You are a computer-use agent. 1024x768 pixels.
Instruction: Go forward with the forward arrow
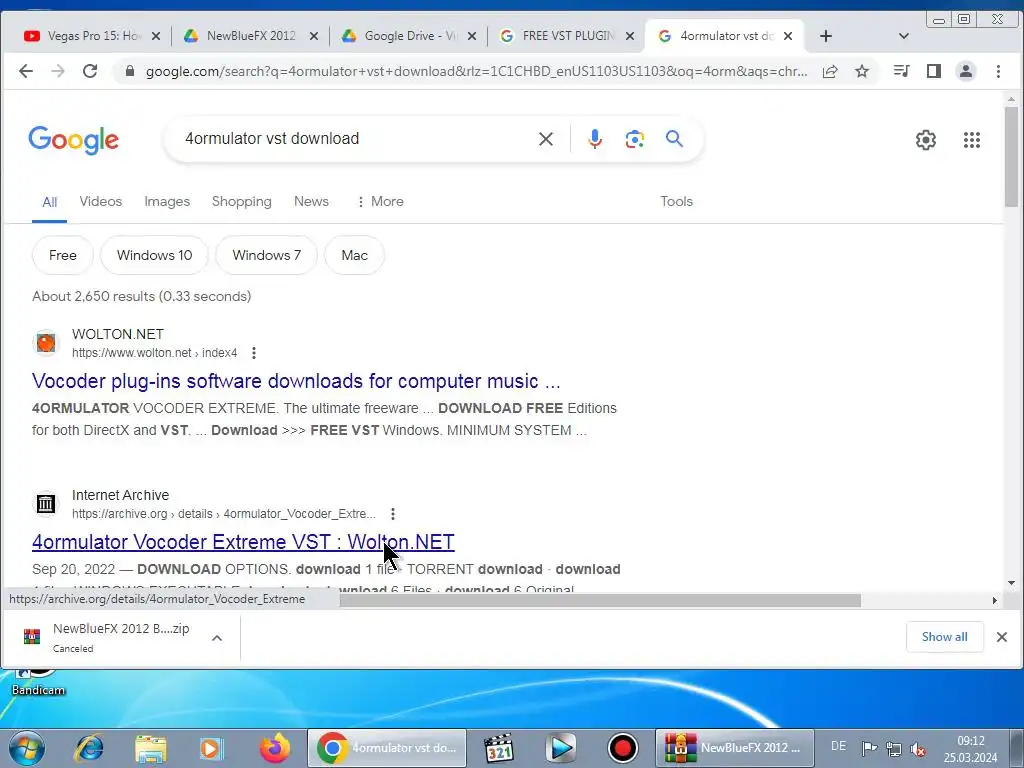tap(58, 71)
